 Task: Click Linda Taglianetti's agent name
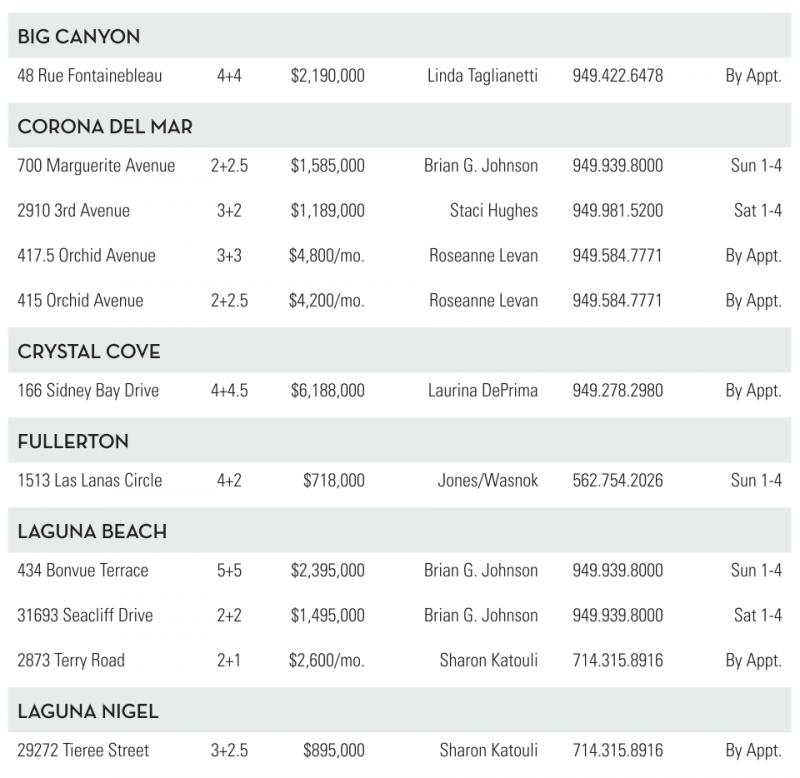tap(482, 76)
